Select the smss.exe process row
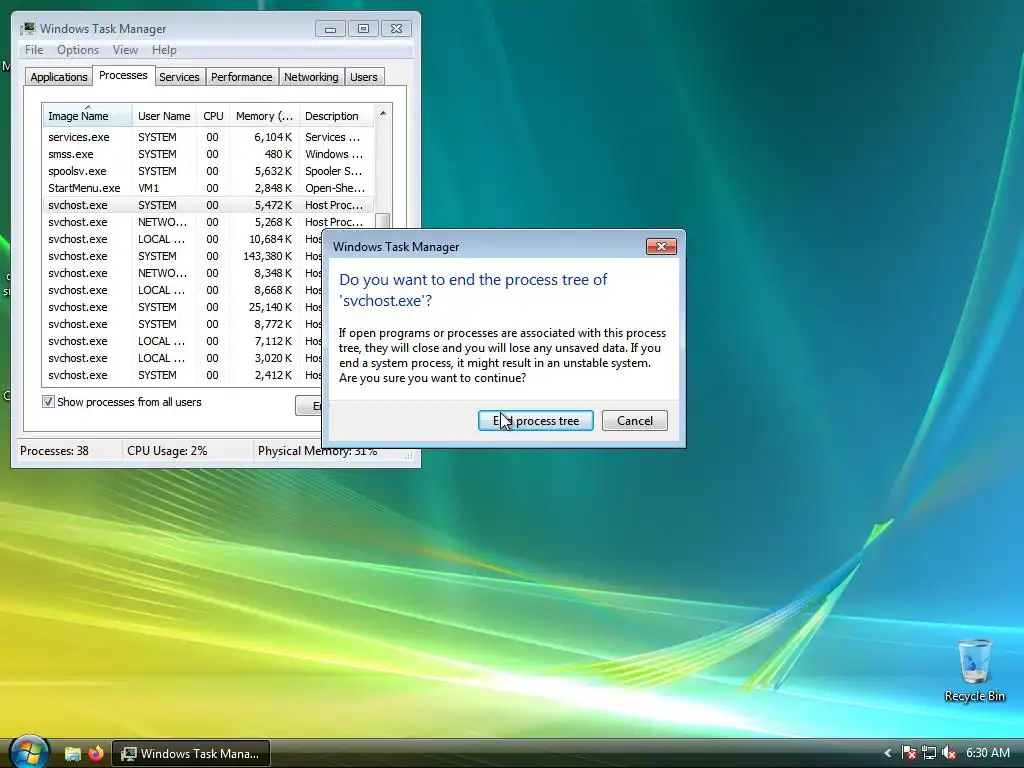1024x768 pixels. (208, 154)
